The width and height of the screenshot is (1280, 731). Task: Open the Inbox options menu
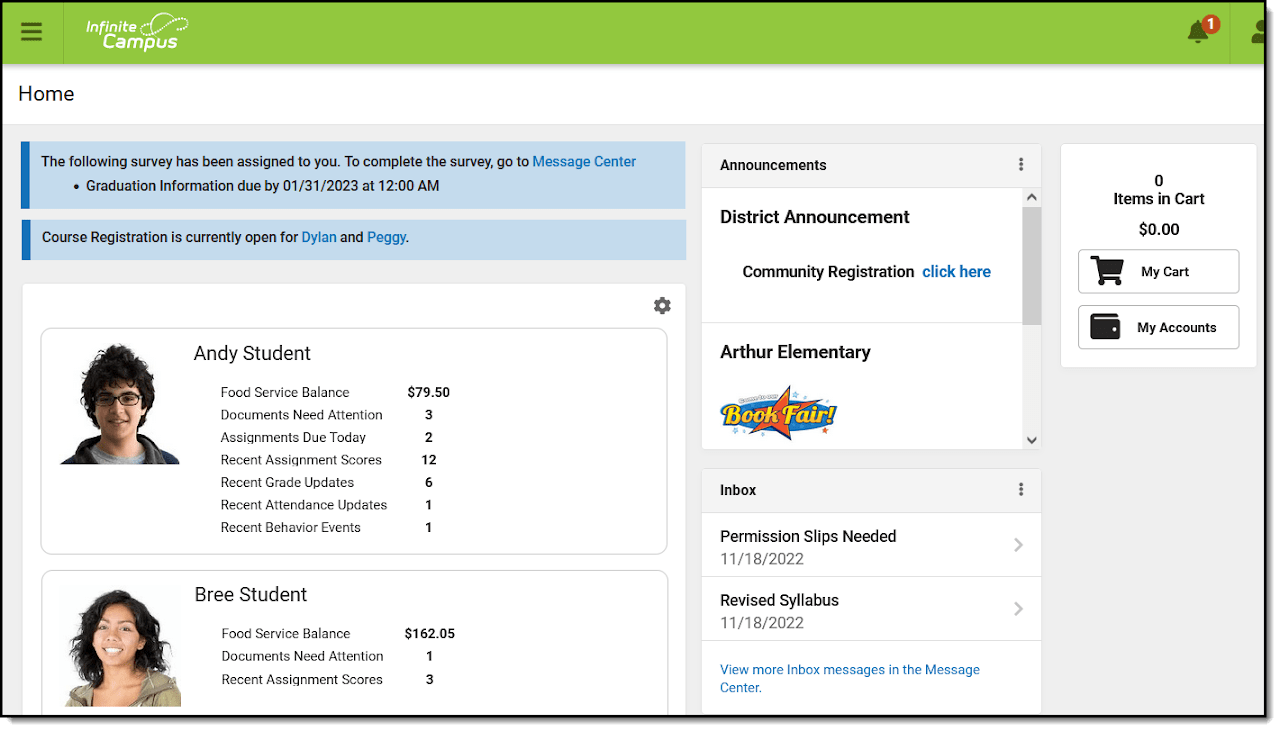[x=1021, y=489]
